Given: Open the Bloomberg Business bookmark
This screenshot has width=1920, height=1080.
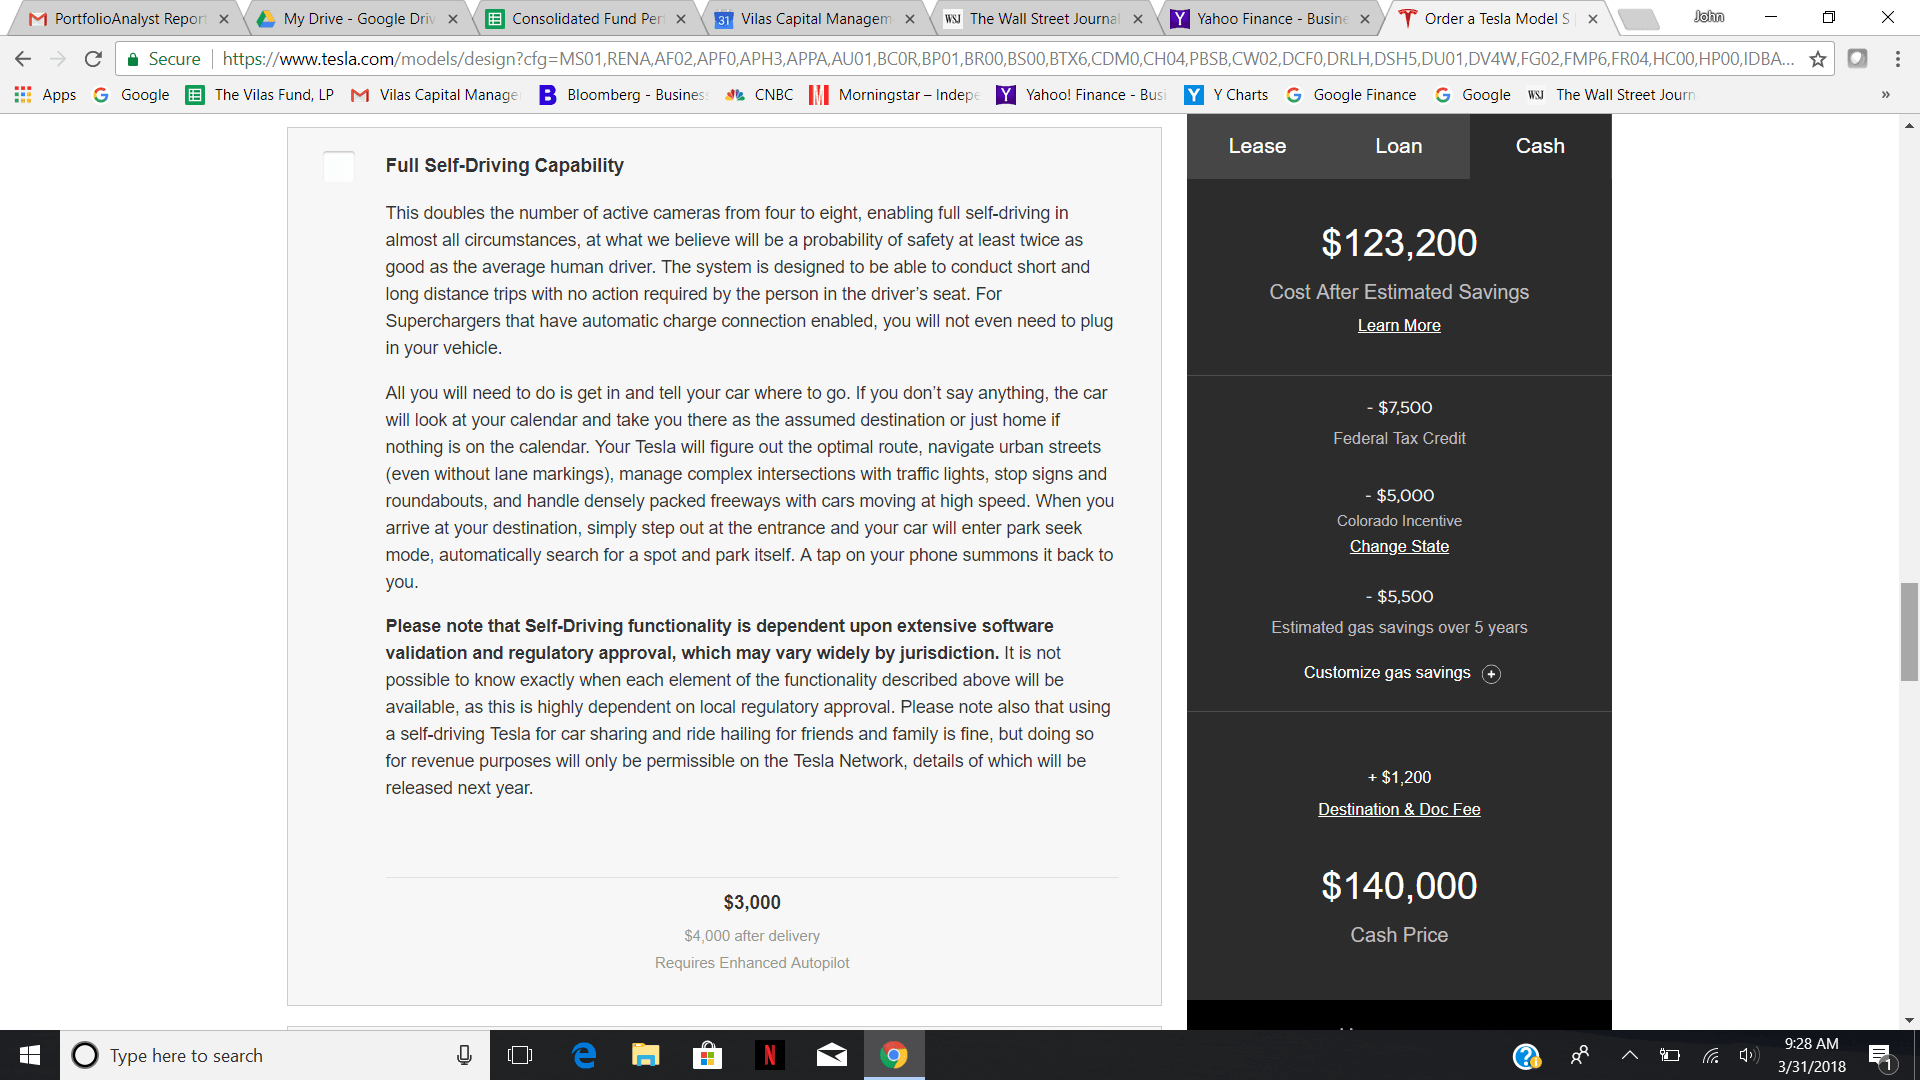Looking at the screenshot, I should [x=622, y=95].
